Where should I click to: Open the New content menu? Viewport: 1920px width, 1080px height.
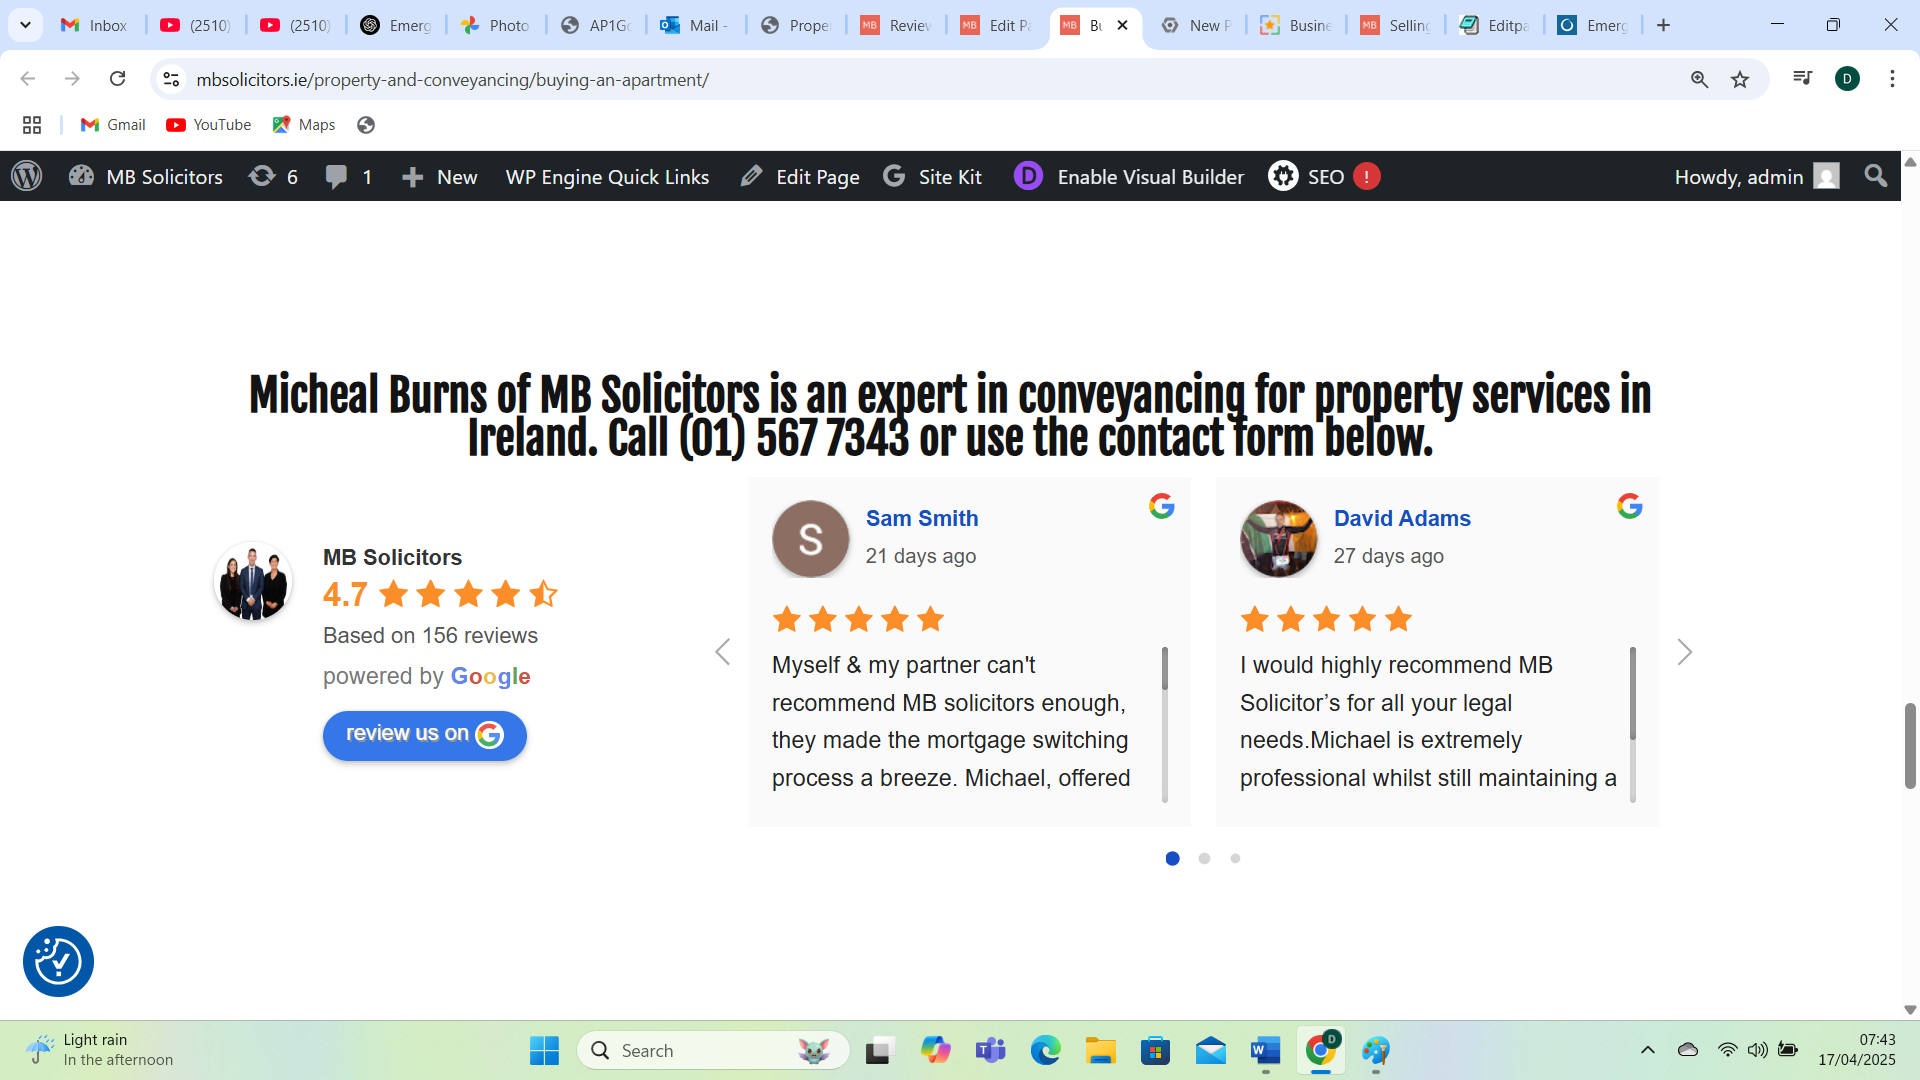tap(439, 176)
